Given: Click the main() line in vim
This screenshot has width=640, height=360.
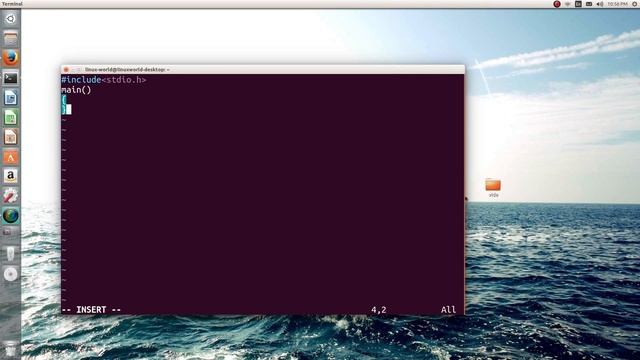Looking at the screenshot, I should pos(76,90).
